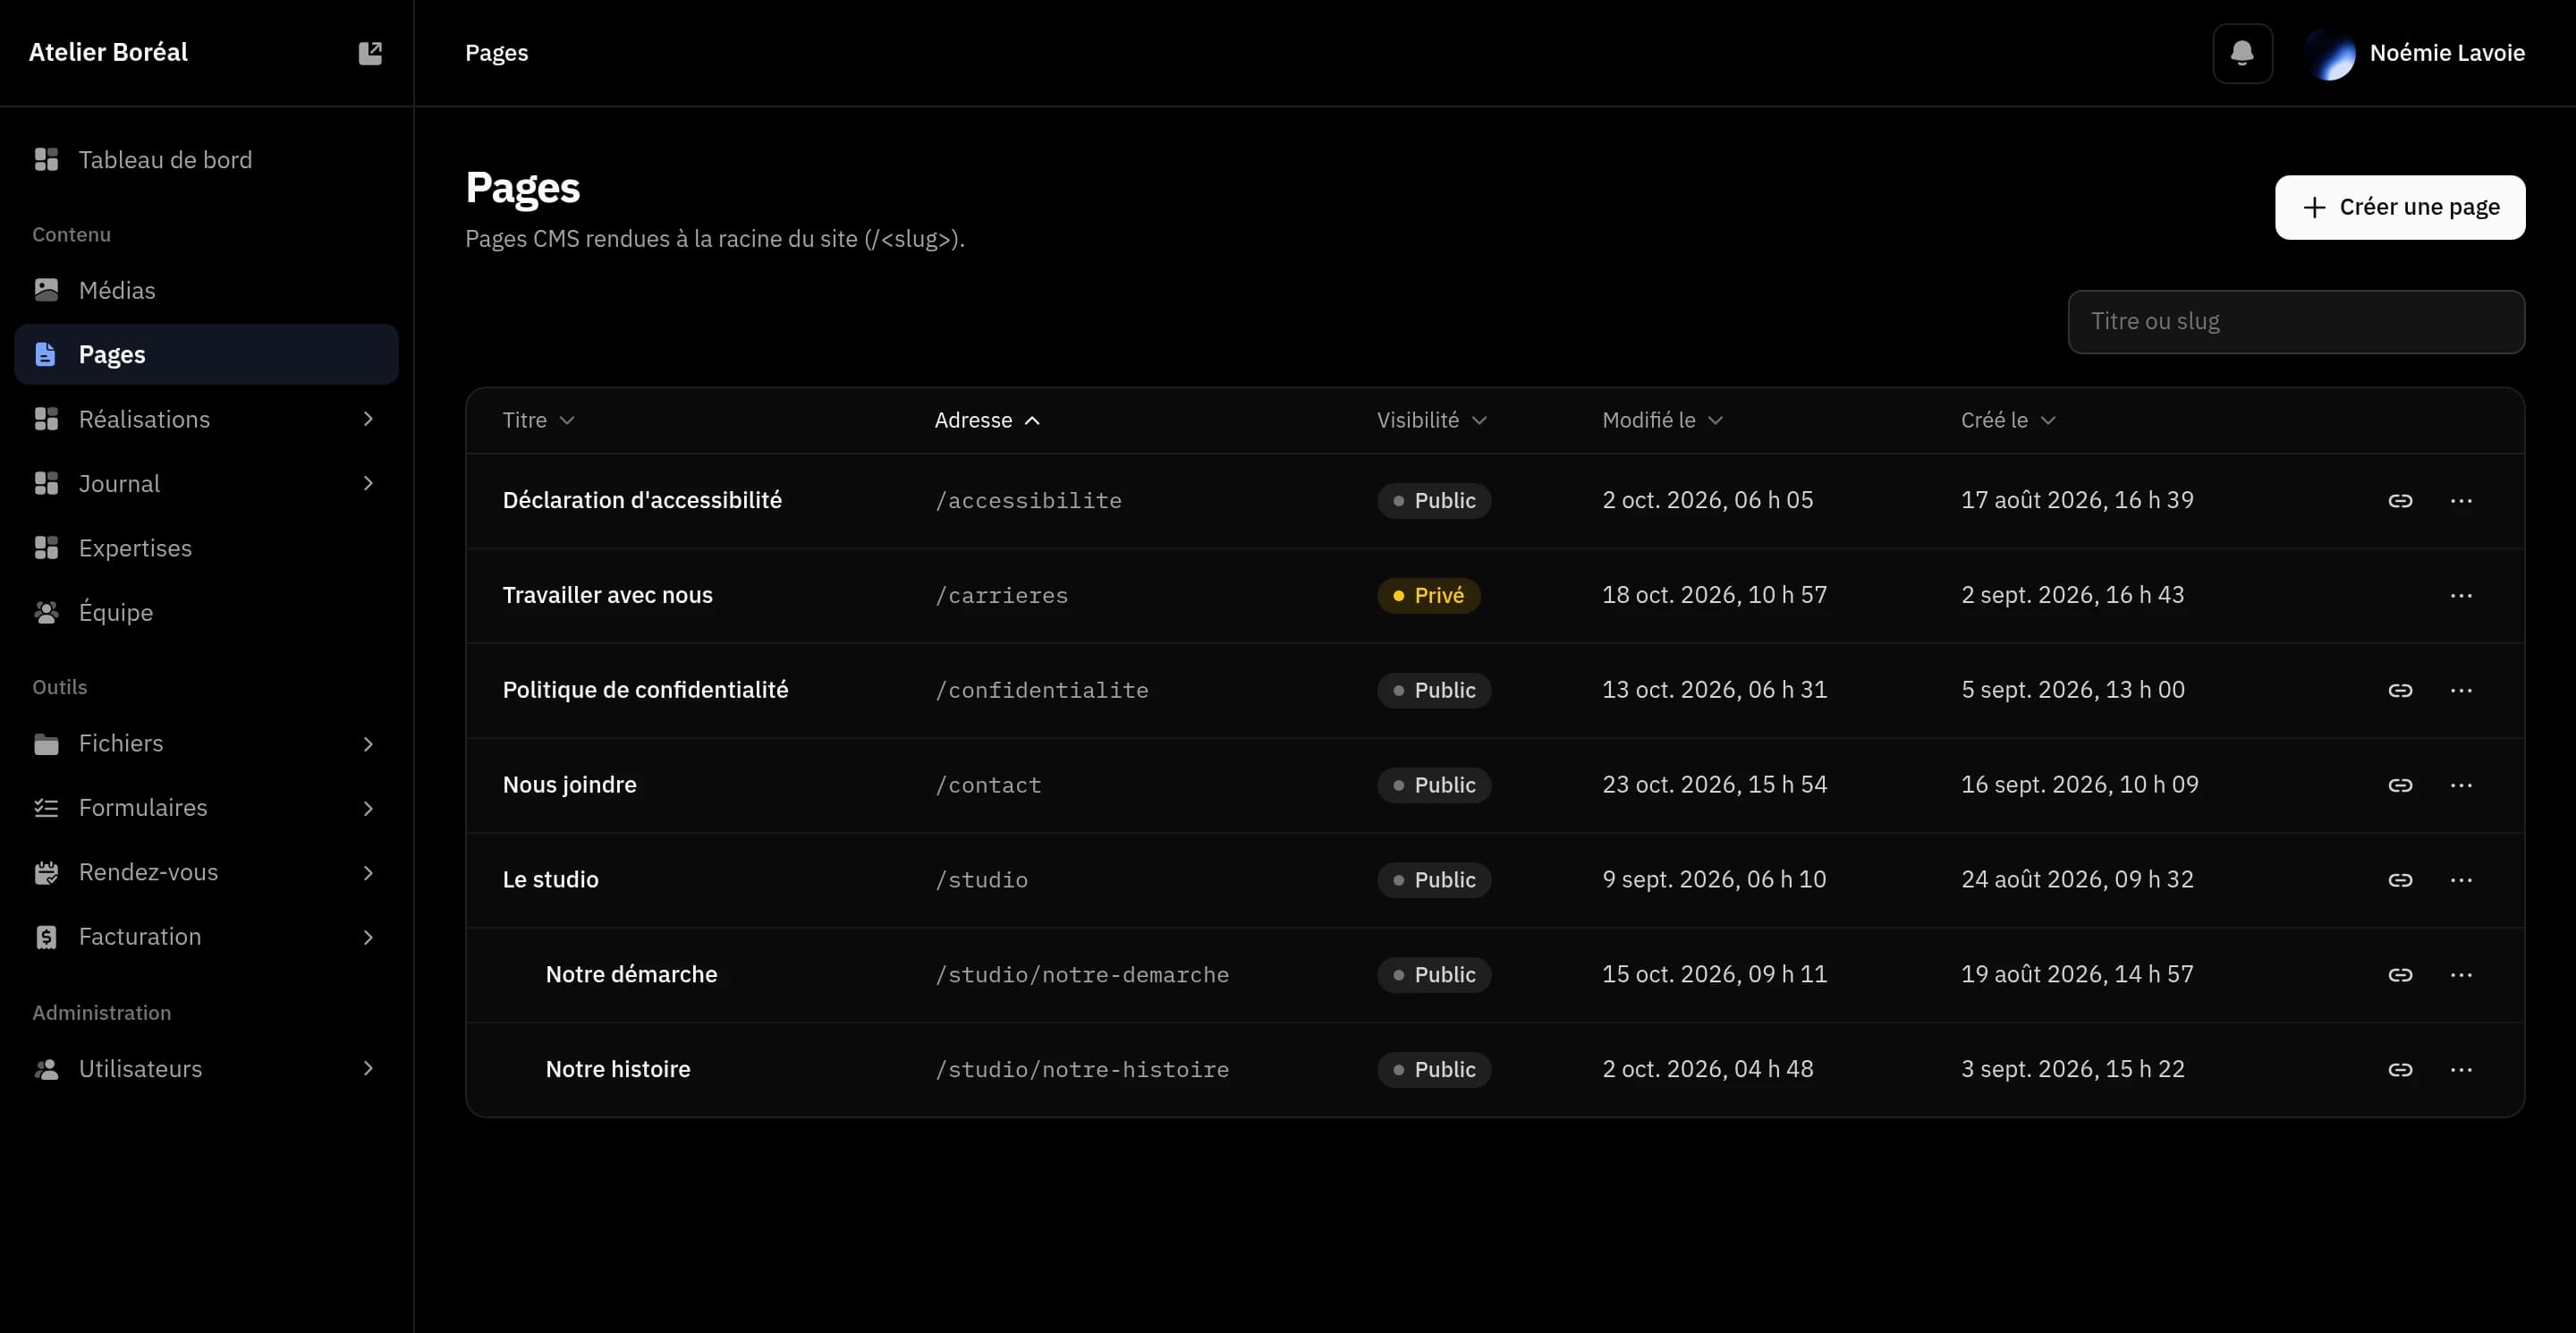2576x1333 pixels.
Task: Sort table by Modifié le column
Action: pos(1662,420)
